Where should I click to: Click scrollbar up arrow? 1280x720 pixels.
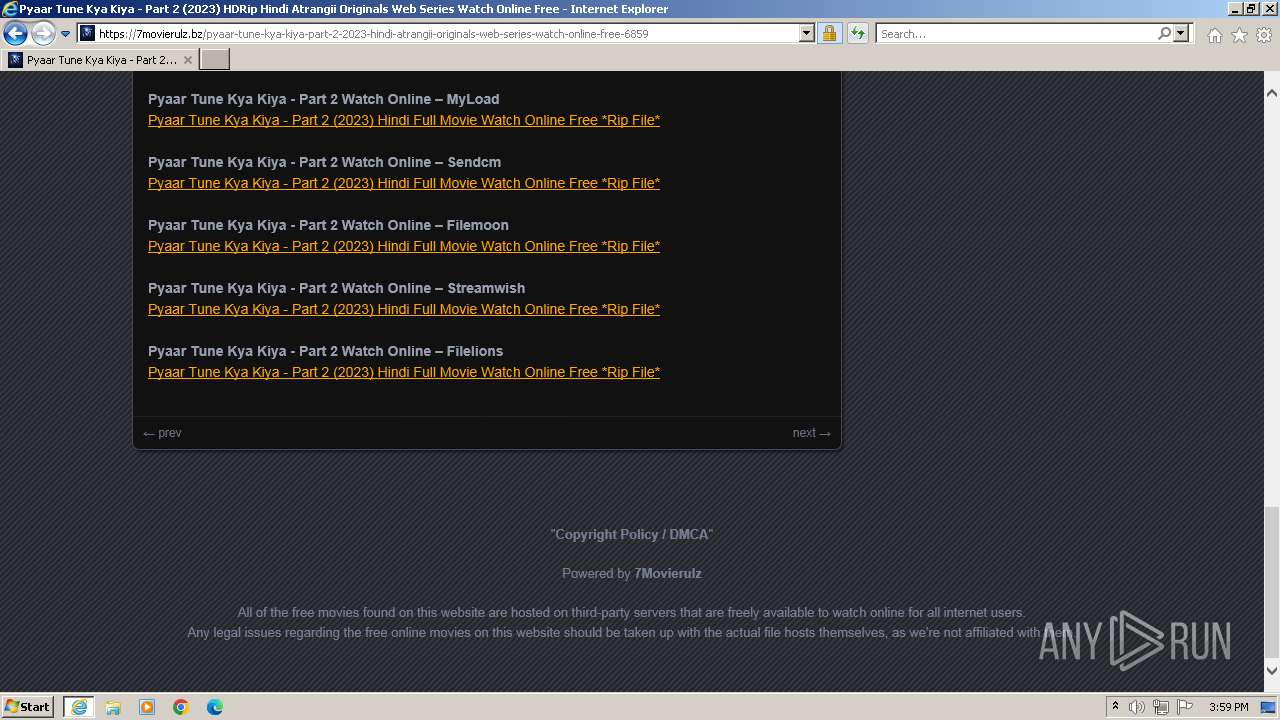(1272, 93)
